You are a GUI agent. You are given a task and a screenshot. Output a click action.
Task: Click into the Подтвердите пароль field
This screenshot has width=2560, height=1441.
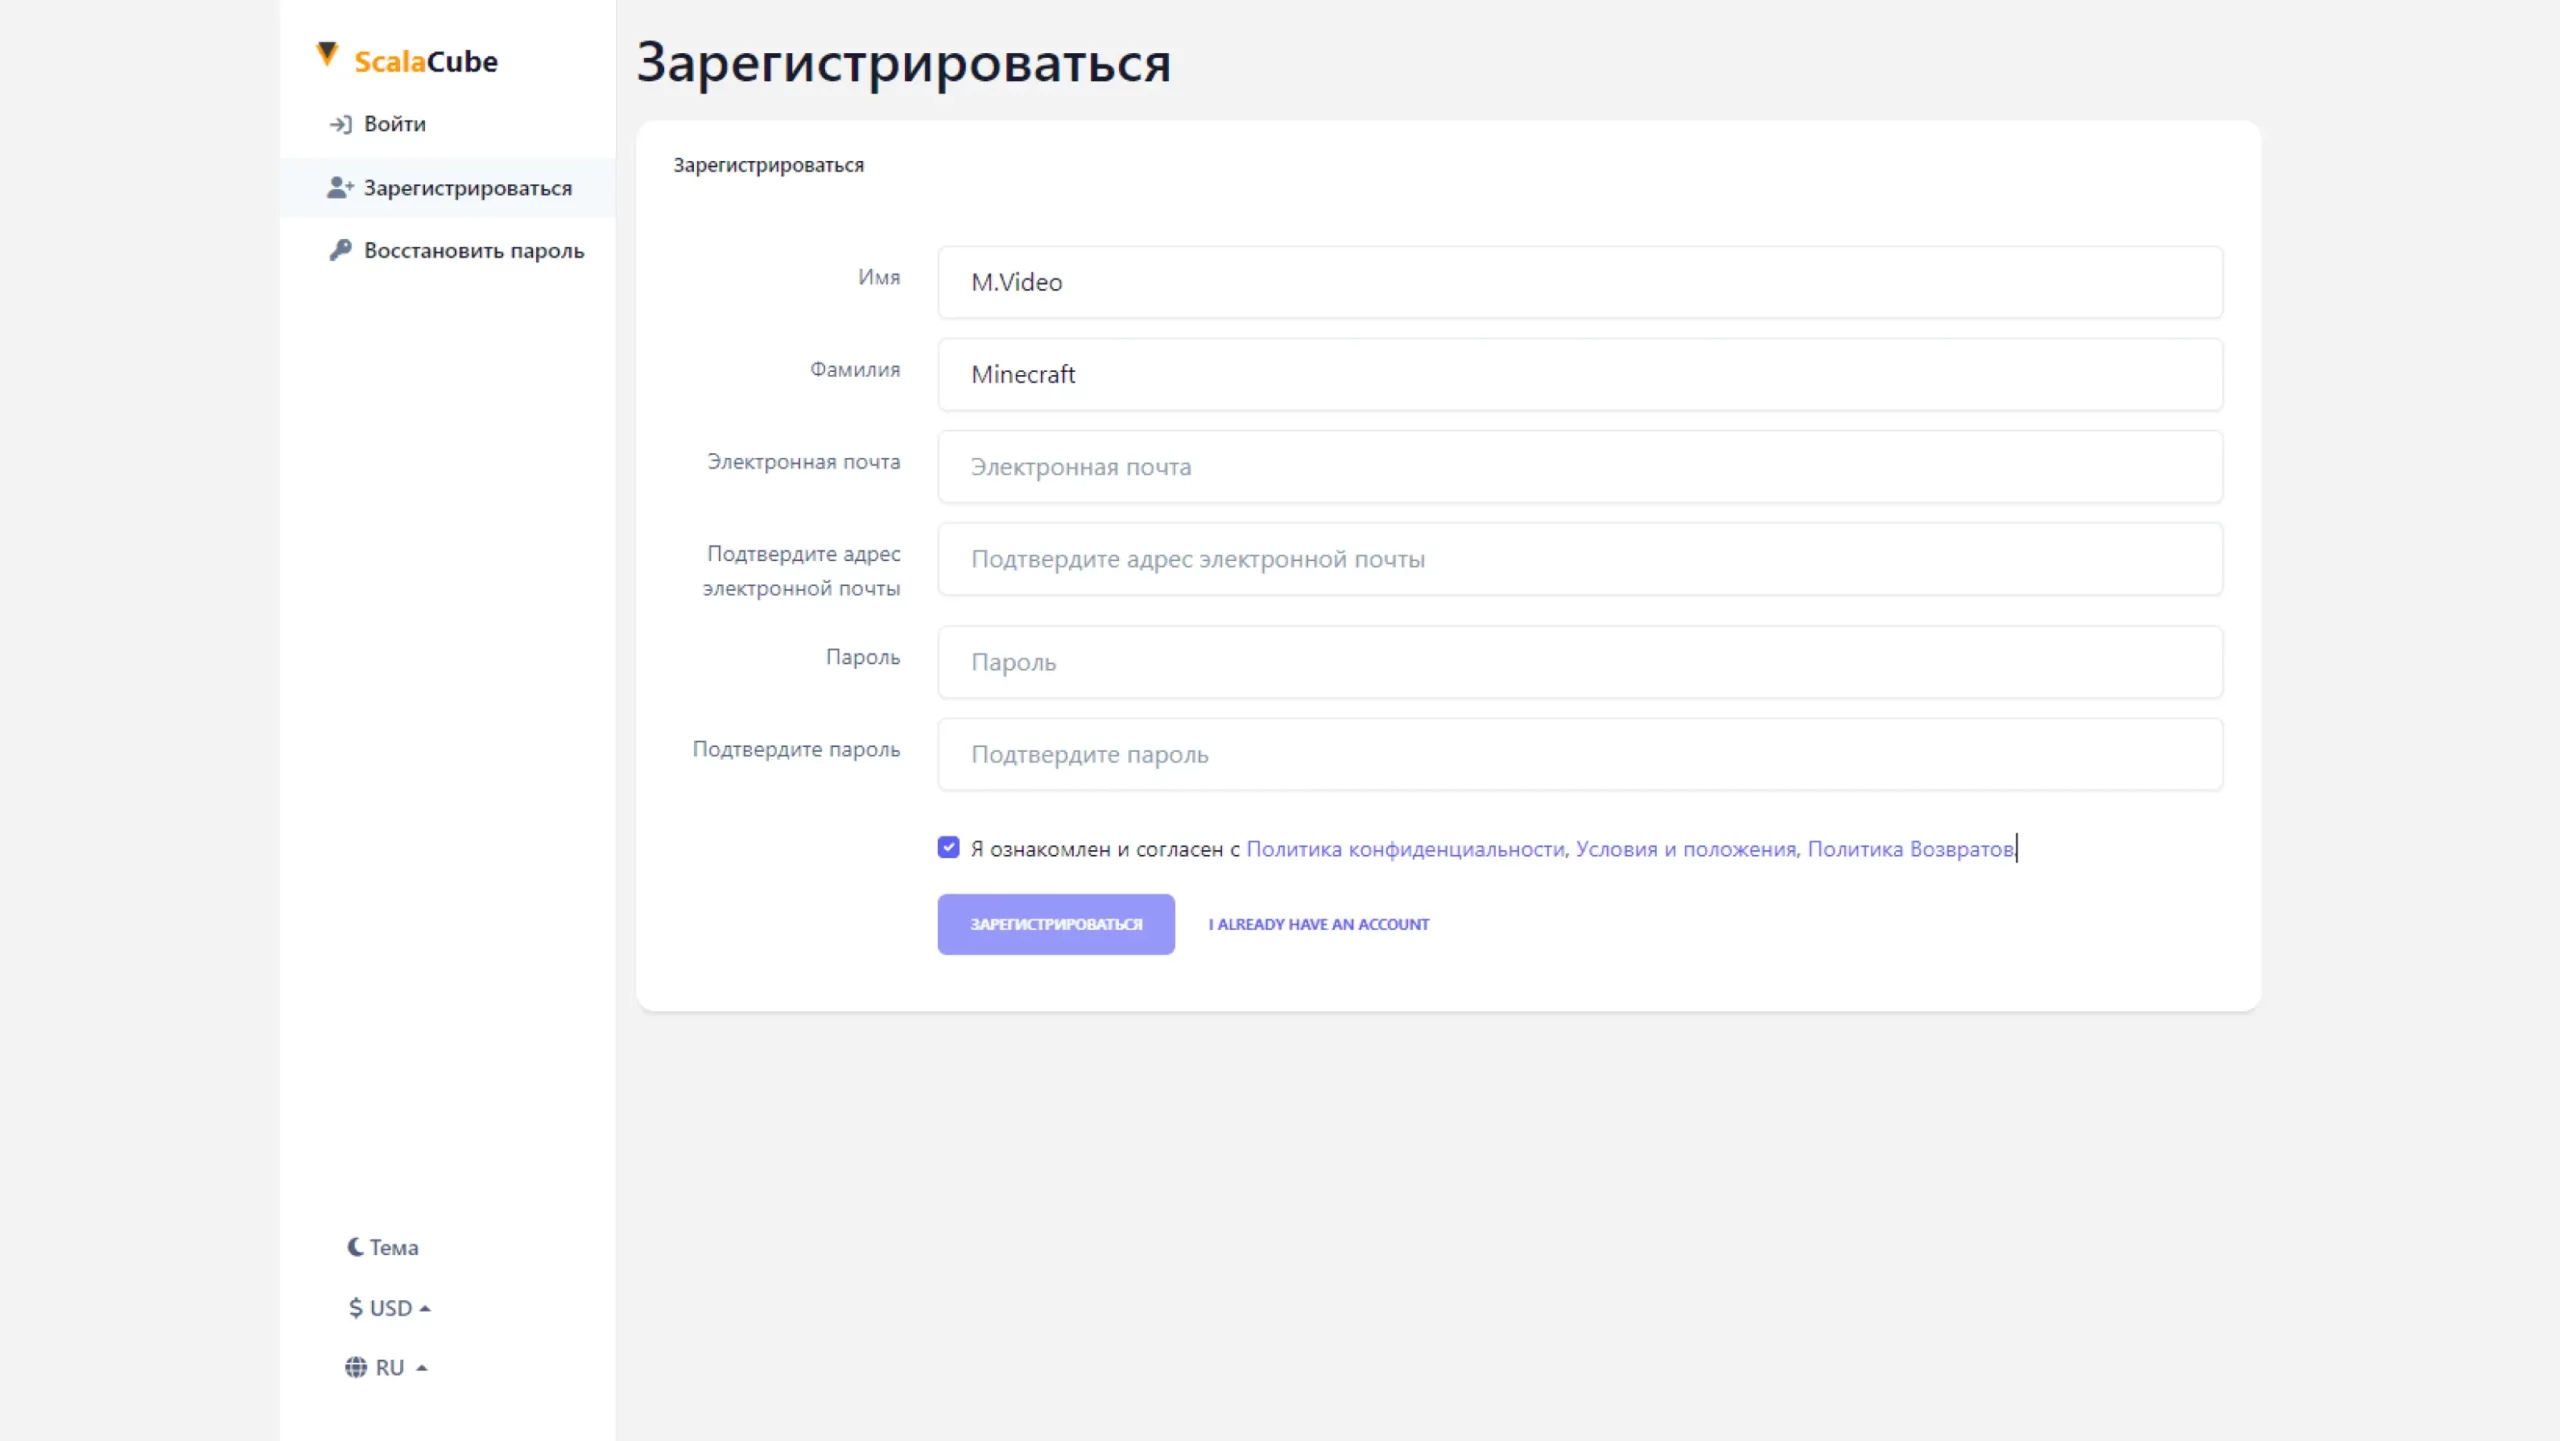point(1579,754)
